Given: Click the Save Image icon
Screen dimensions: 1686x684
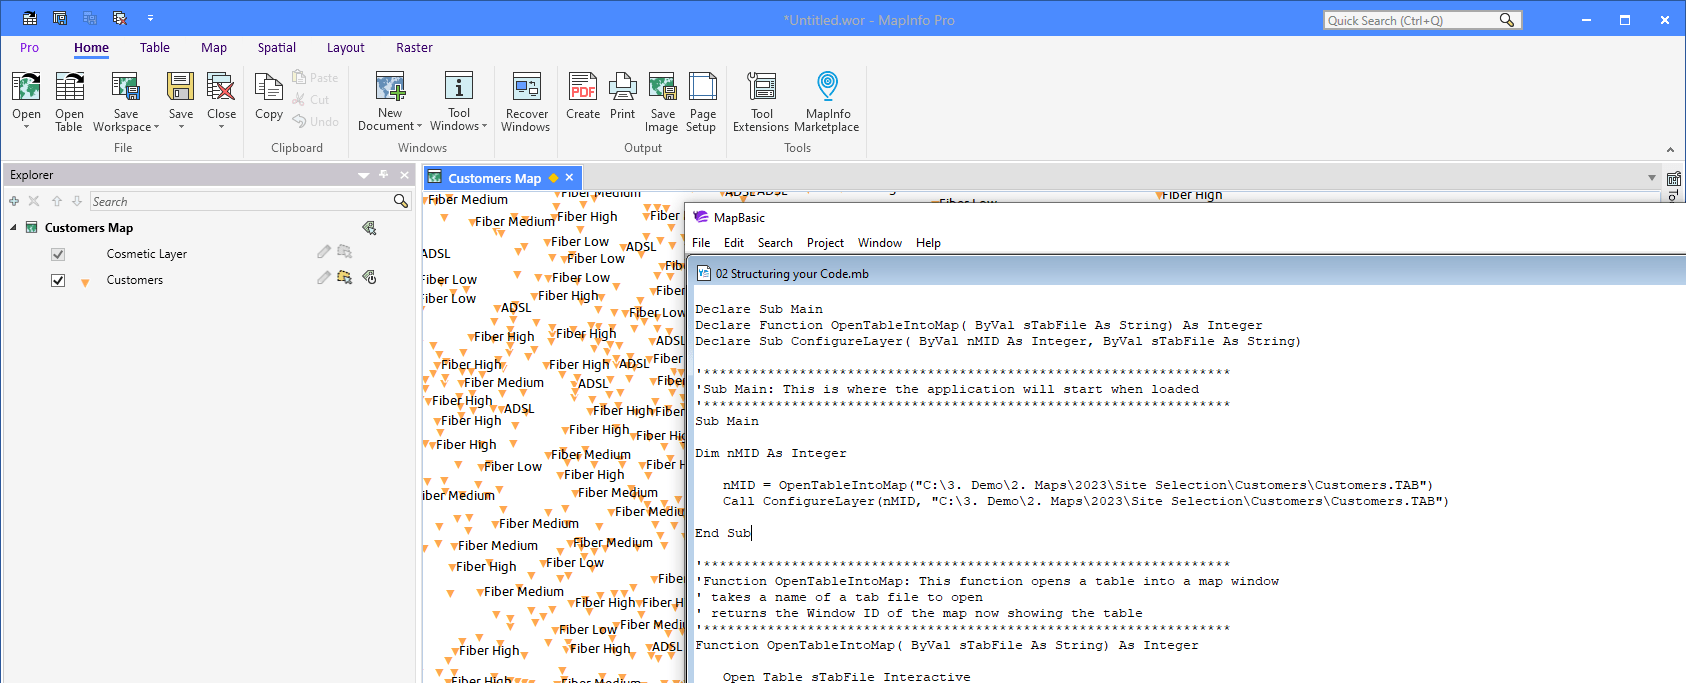Looking at the screenshot, I should click(x=662, y=87).
